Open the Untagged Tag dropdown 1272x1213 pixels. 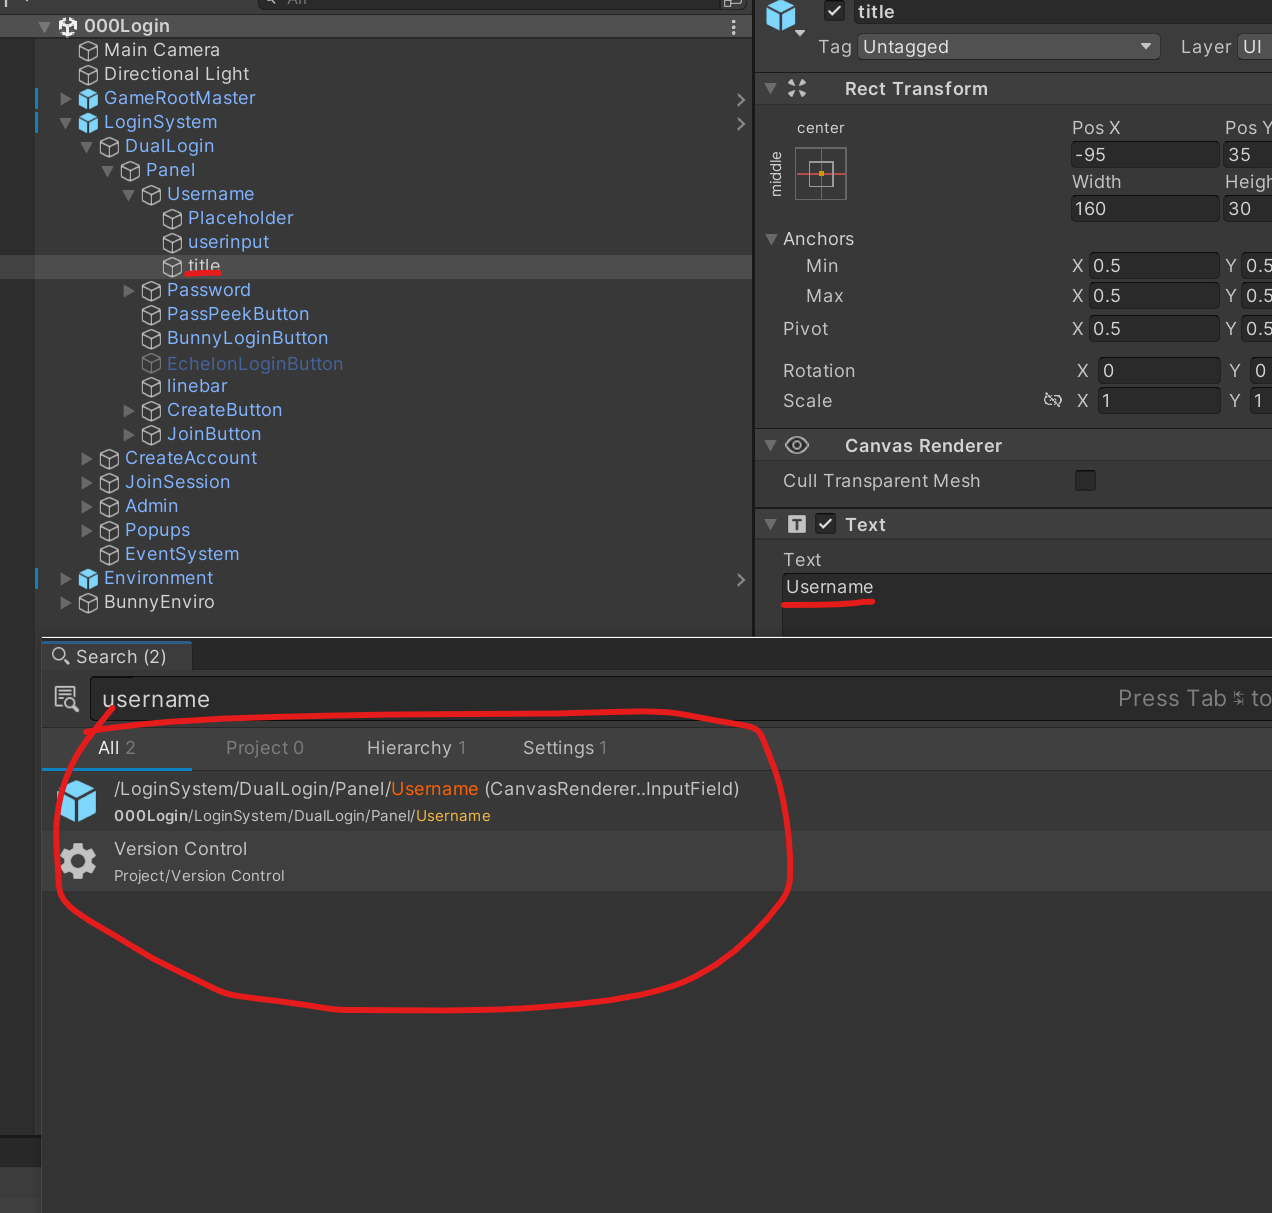coord(1008,46)
